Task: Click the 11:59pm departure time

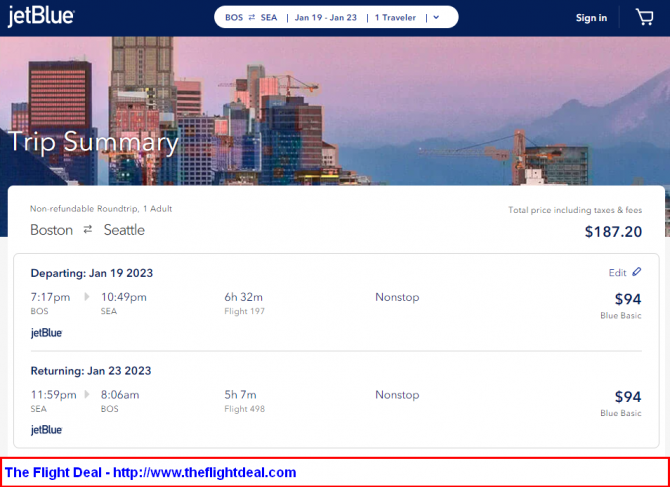Action: (x=53, y=394)
